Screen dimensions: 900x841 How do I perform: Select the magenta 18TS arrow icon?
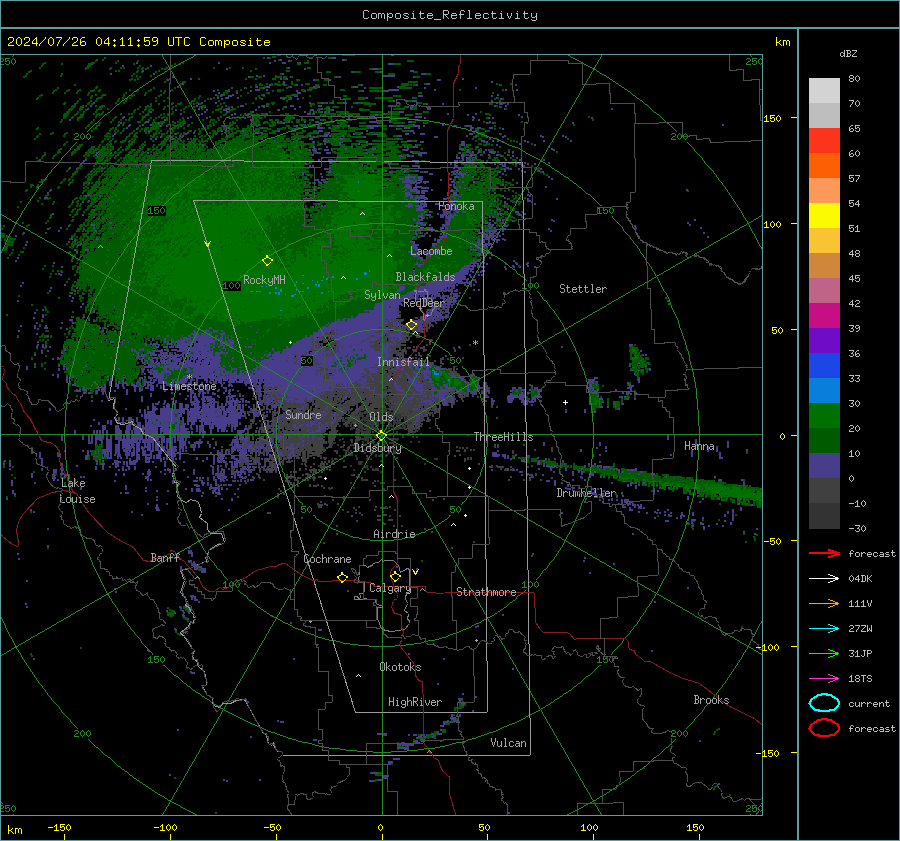(x=824, y=679)
